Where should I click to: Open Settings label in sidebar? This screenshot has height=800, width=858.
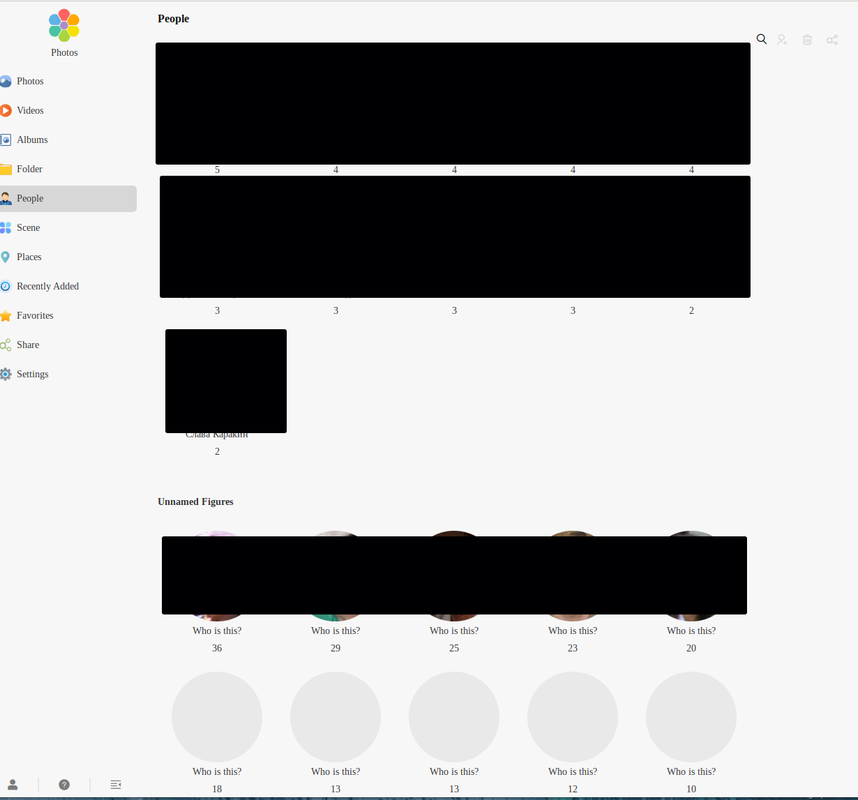click(32, 374)
